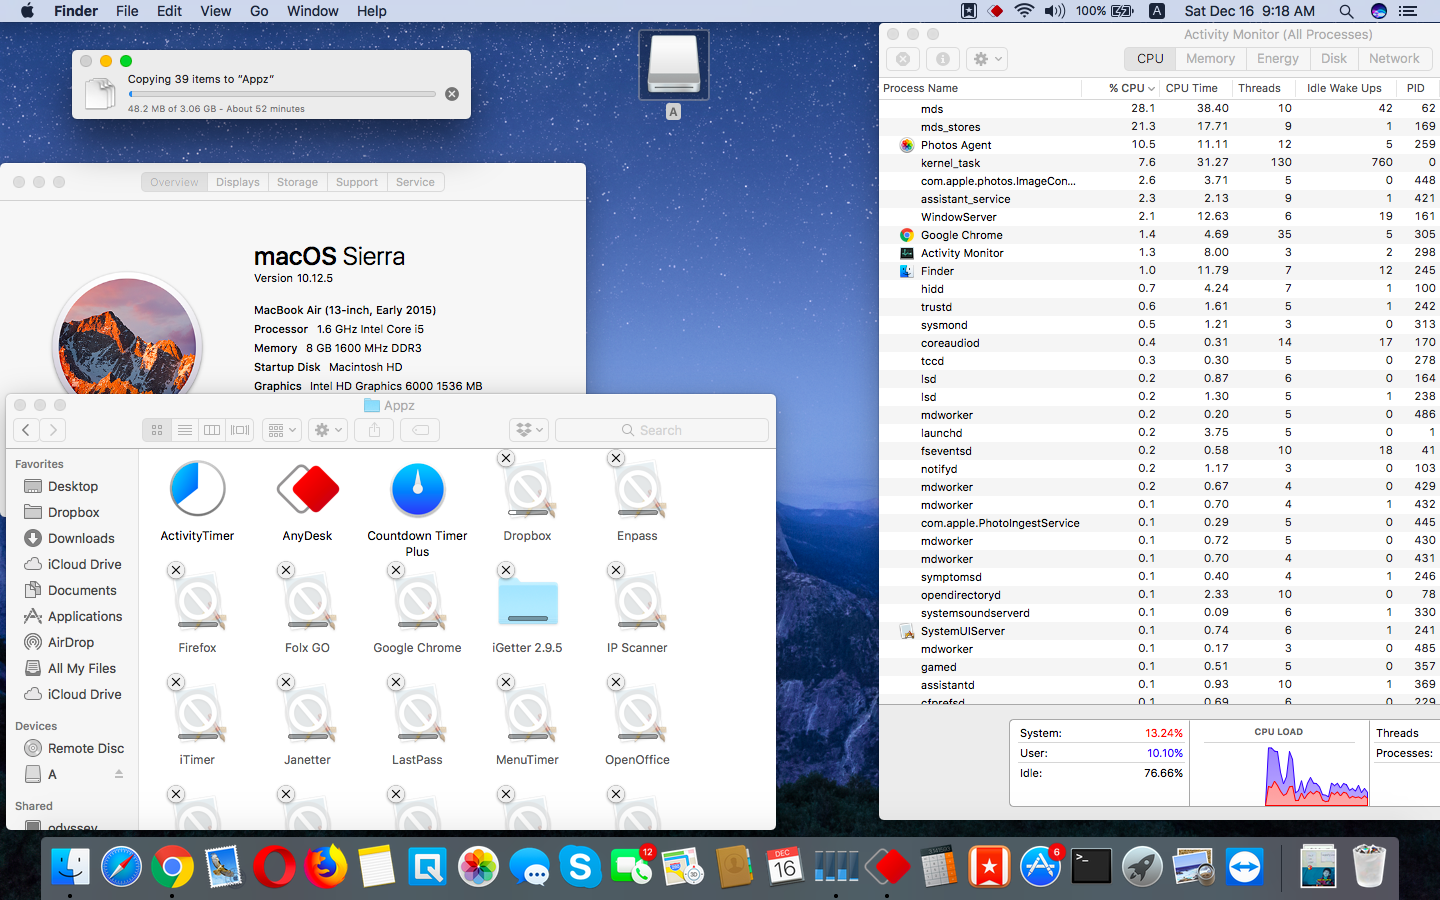Select the Photos Agent process row
1440x900 pixels.
click(1160, 145)
